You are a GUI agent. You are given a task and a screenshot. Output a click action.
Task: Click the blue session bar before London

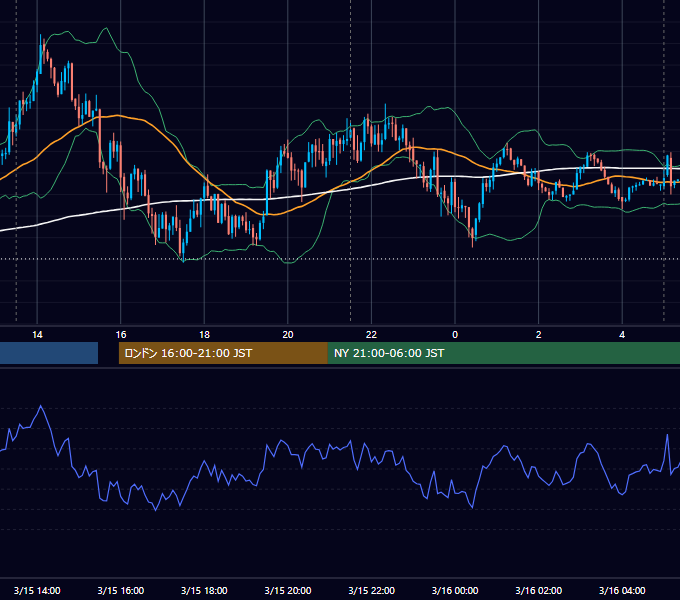(x=49, y=353)
